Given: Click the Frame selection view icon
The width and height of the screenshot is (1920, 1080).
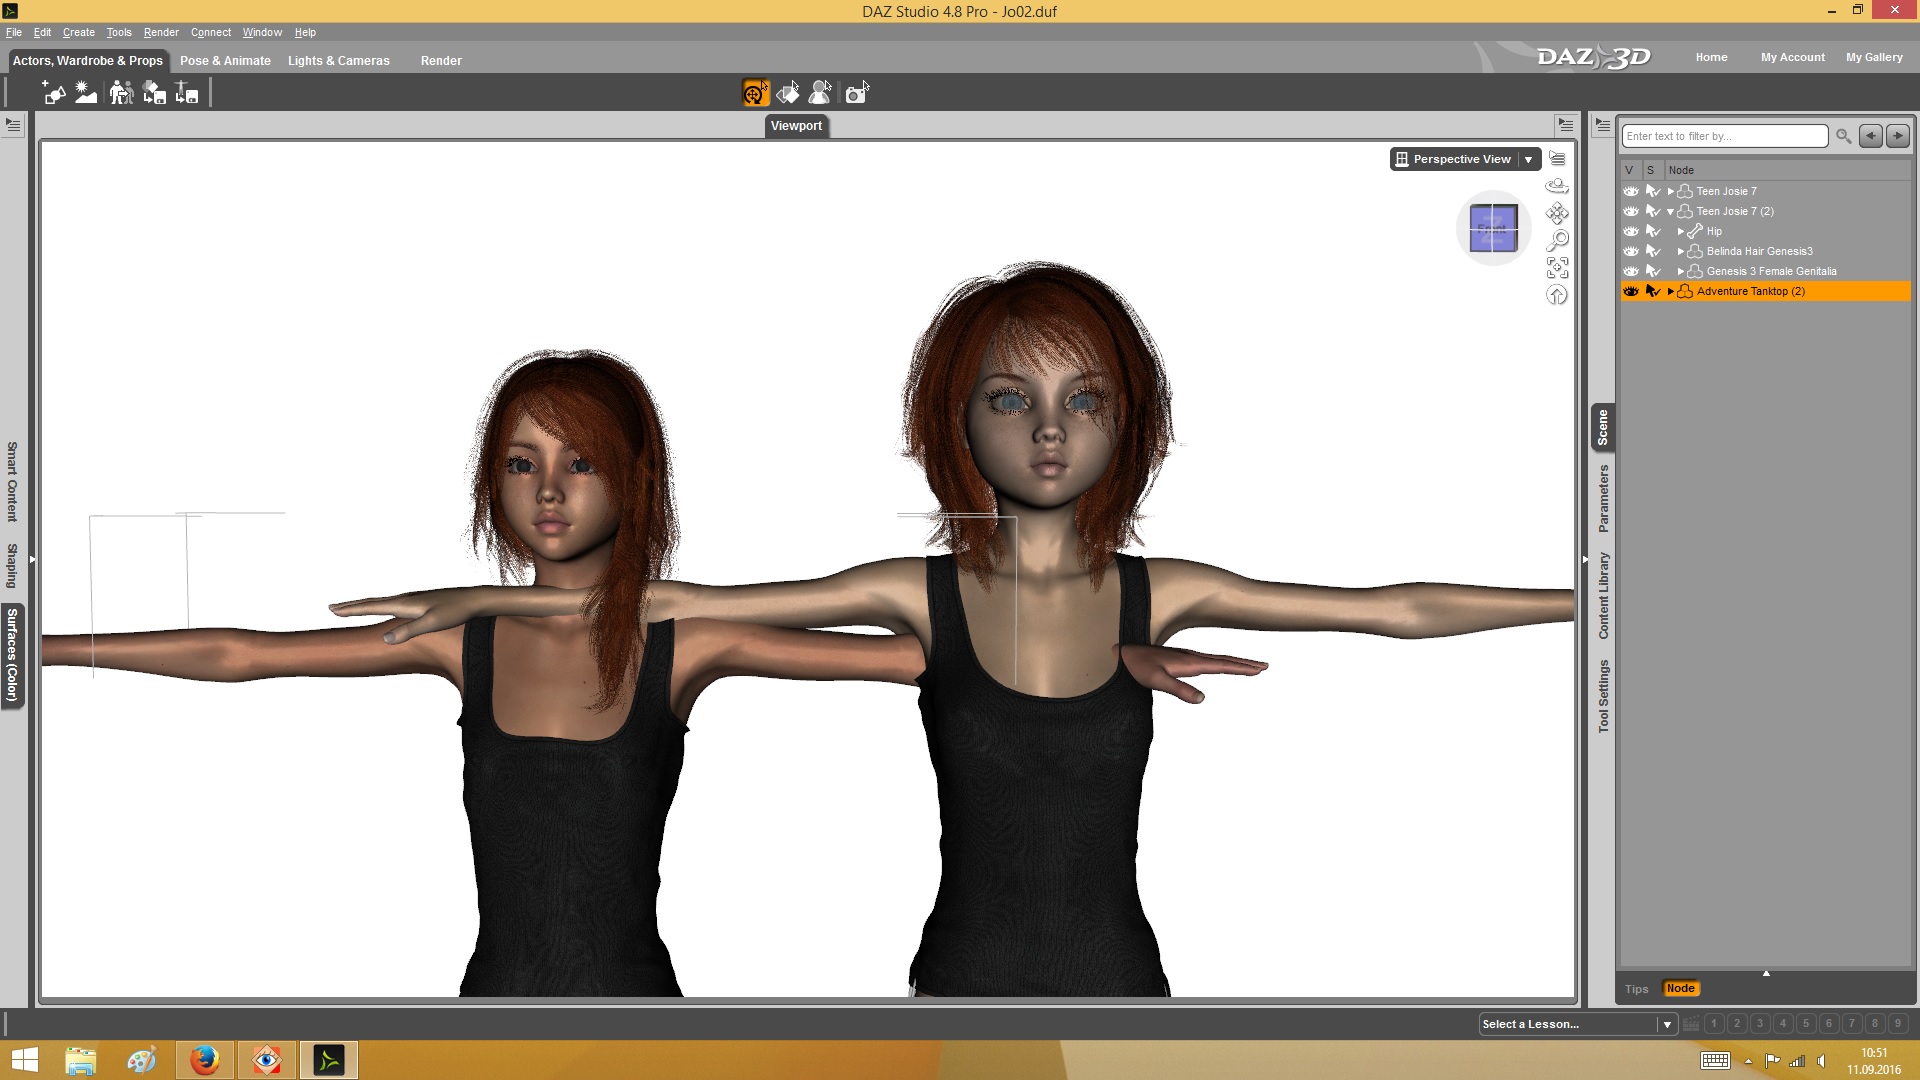Looking at the screenshot, I should [1557, 268].
